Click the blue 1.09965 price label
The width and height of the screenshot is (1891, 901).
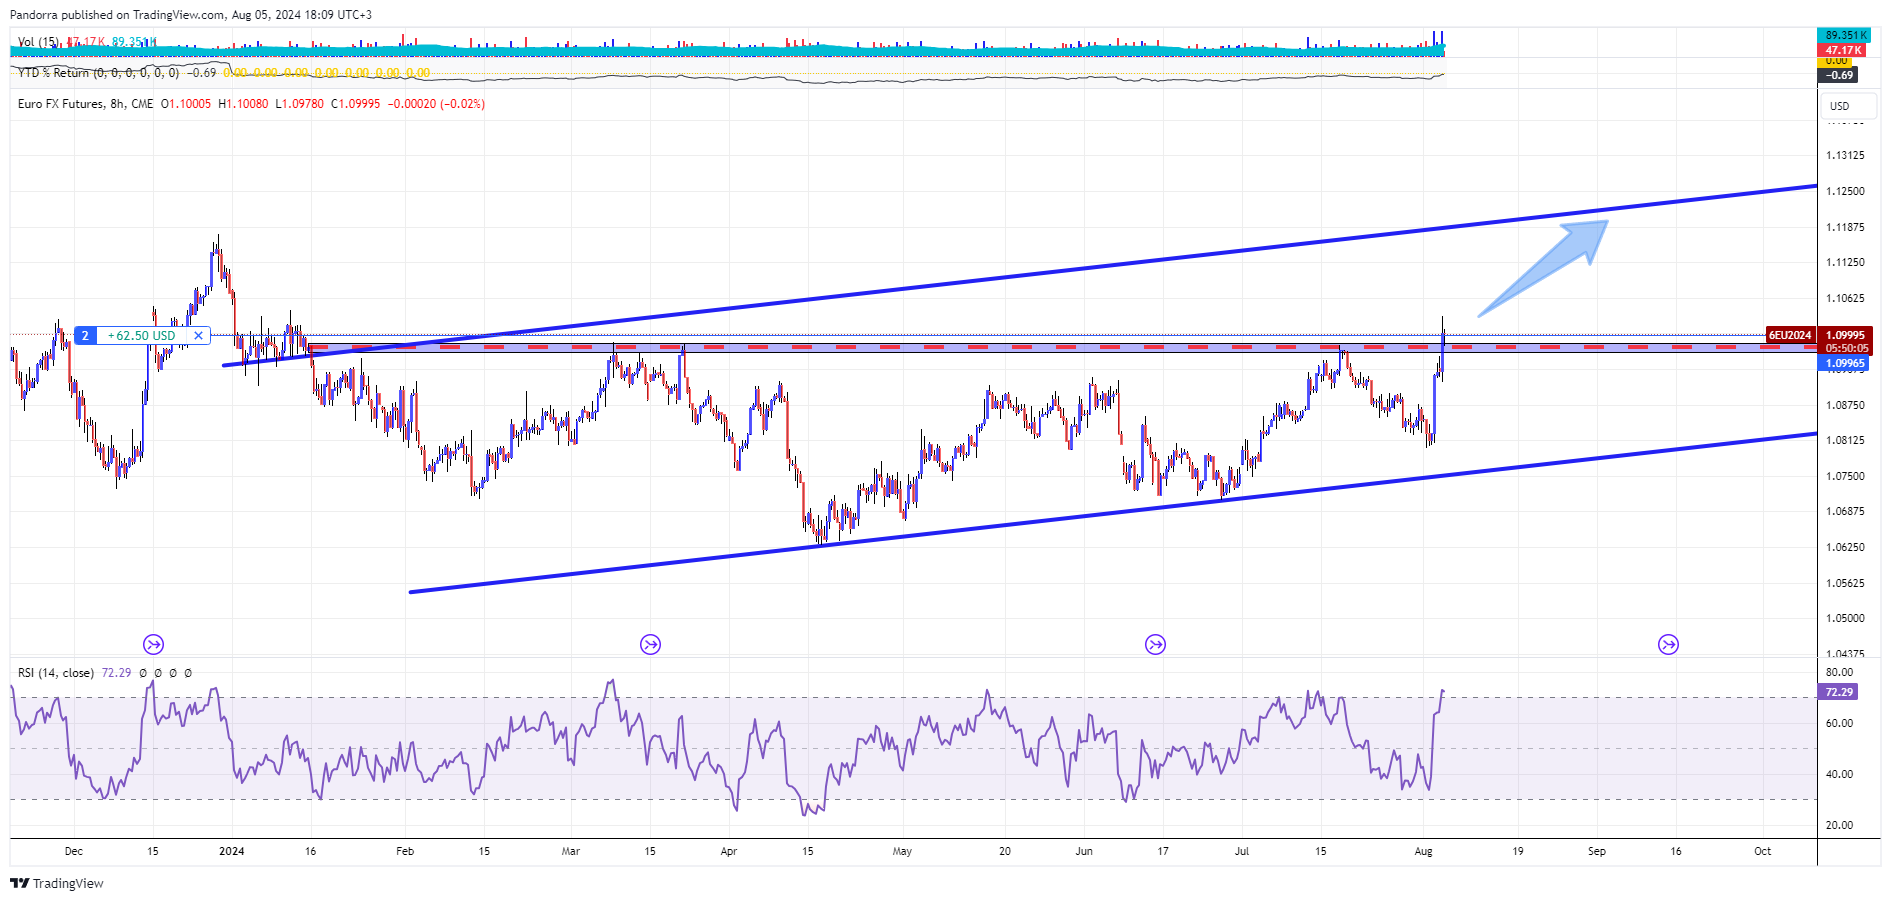pyautogui.click(x=1845, y=363)
